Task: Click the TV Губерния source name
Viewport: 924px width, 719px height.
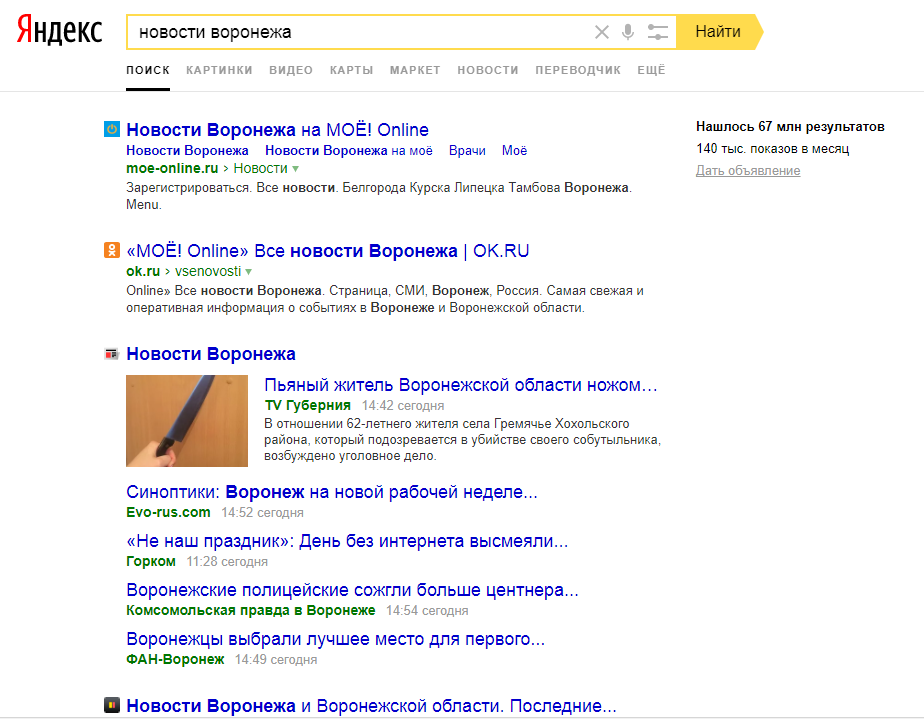Action: (x=308, y=405)
